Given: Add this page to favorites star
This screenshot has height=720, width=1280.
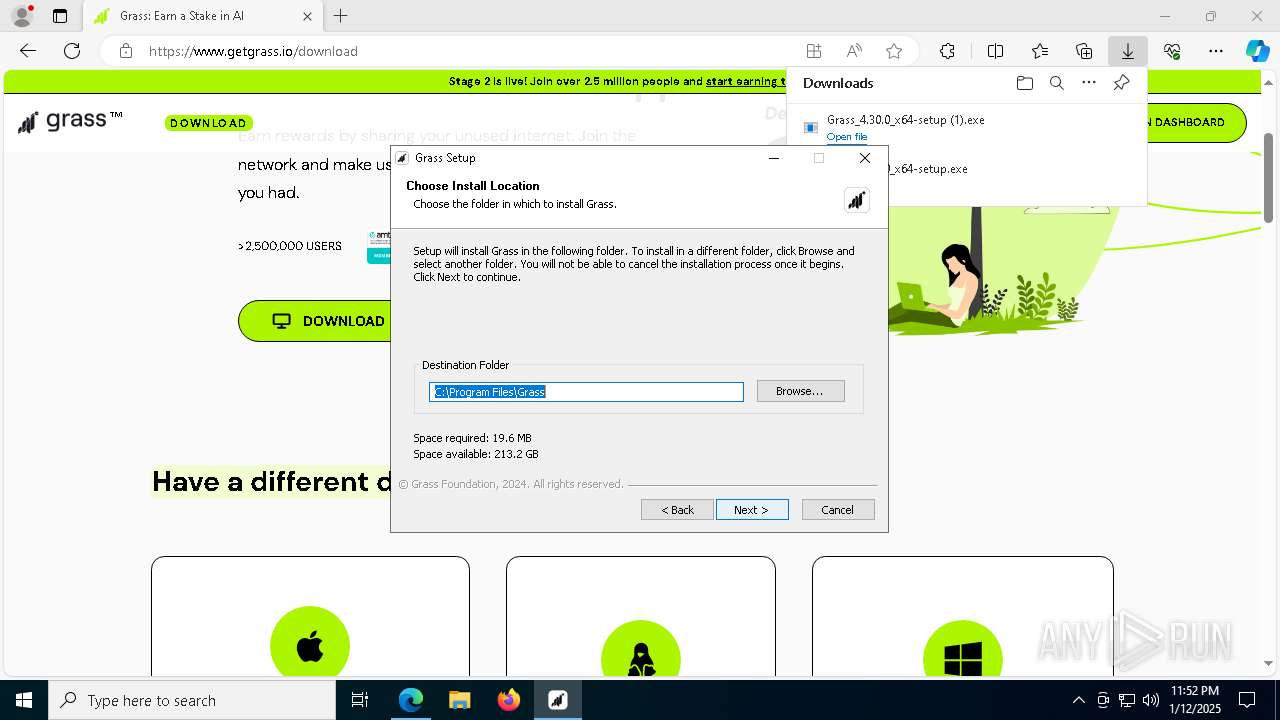Looking at the screenshot, I should click(894, 51).
